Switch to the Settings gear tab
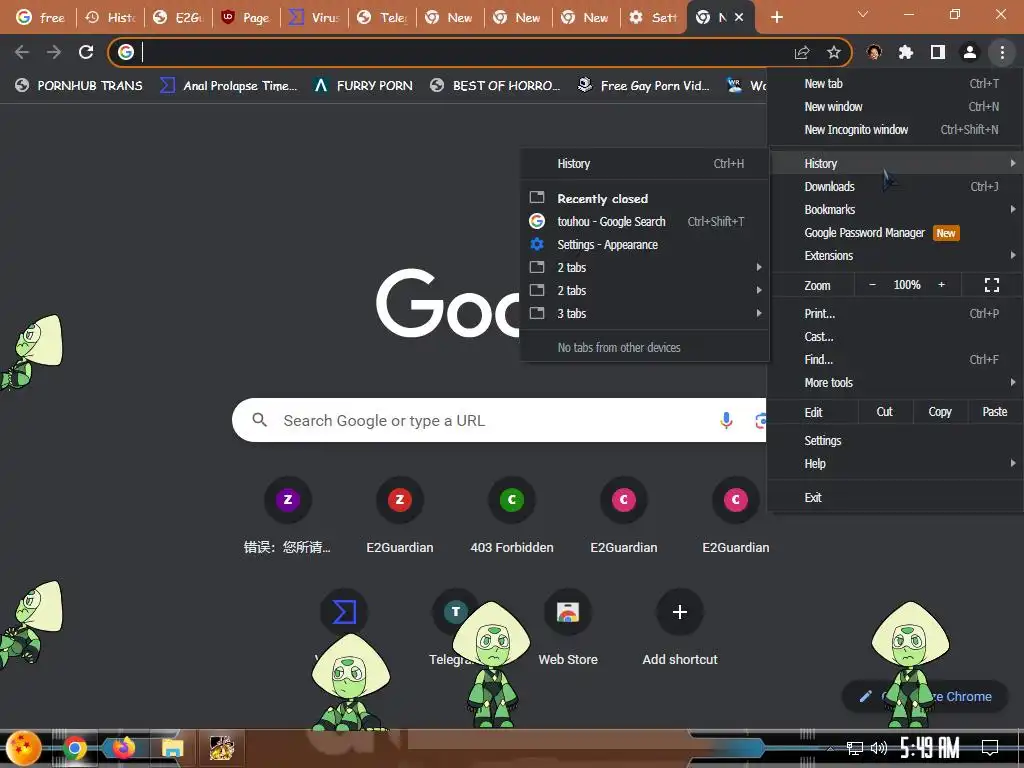The image size is (1024, 768). point(654,18)
